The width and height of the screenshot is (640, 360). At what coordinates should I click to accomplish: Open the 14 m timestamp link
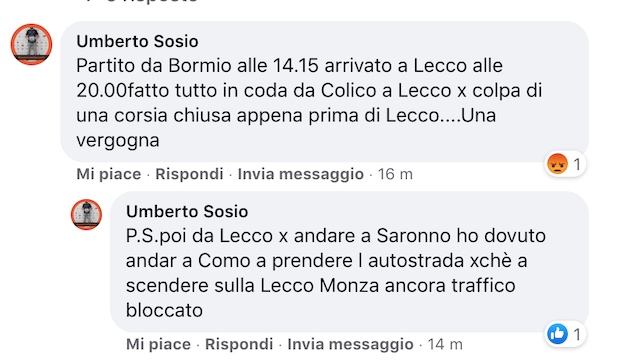click(x=445, y=344)
